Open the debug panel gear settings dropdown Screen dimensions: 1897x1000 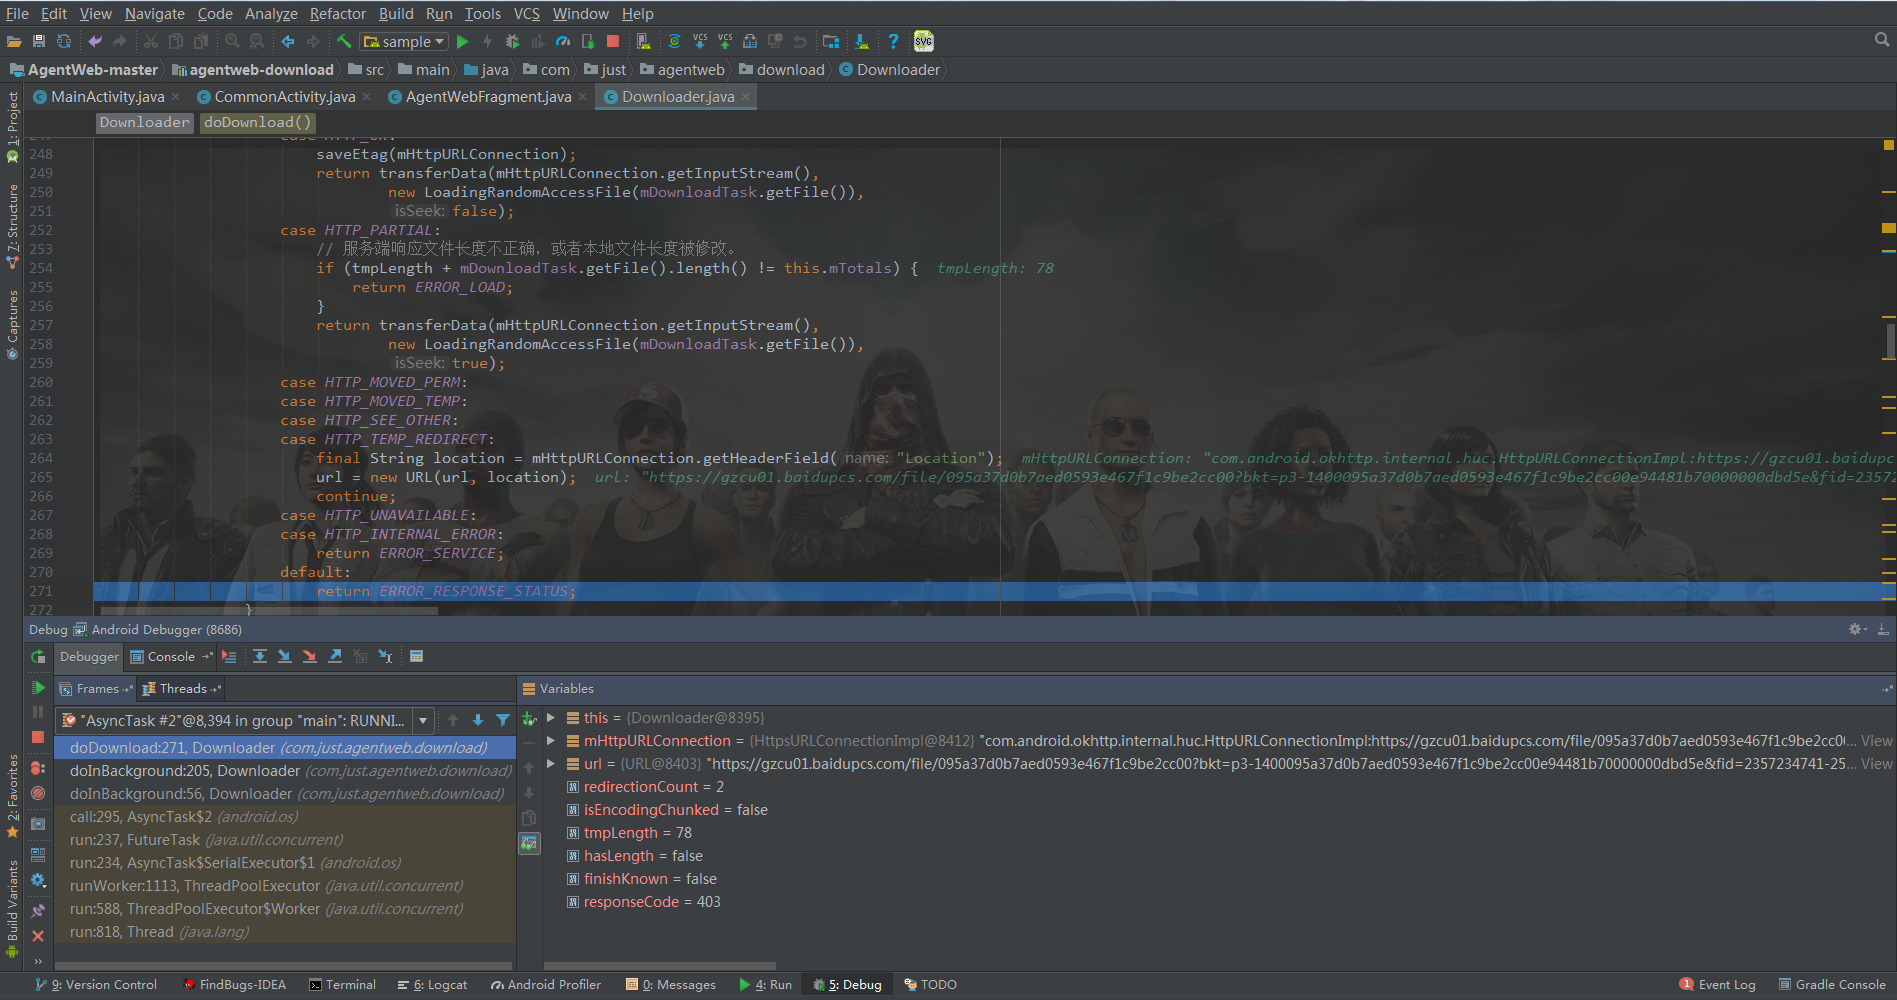coord(1857,629)
